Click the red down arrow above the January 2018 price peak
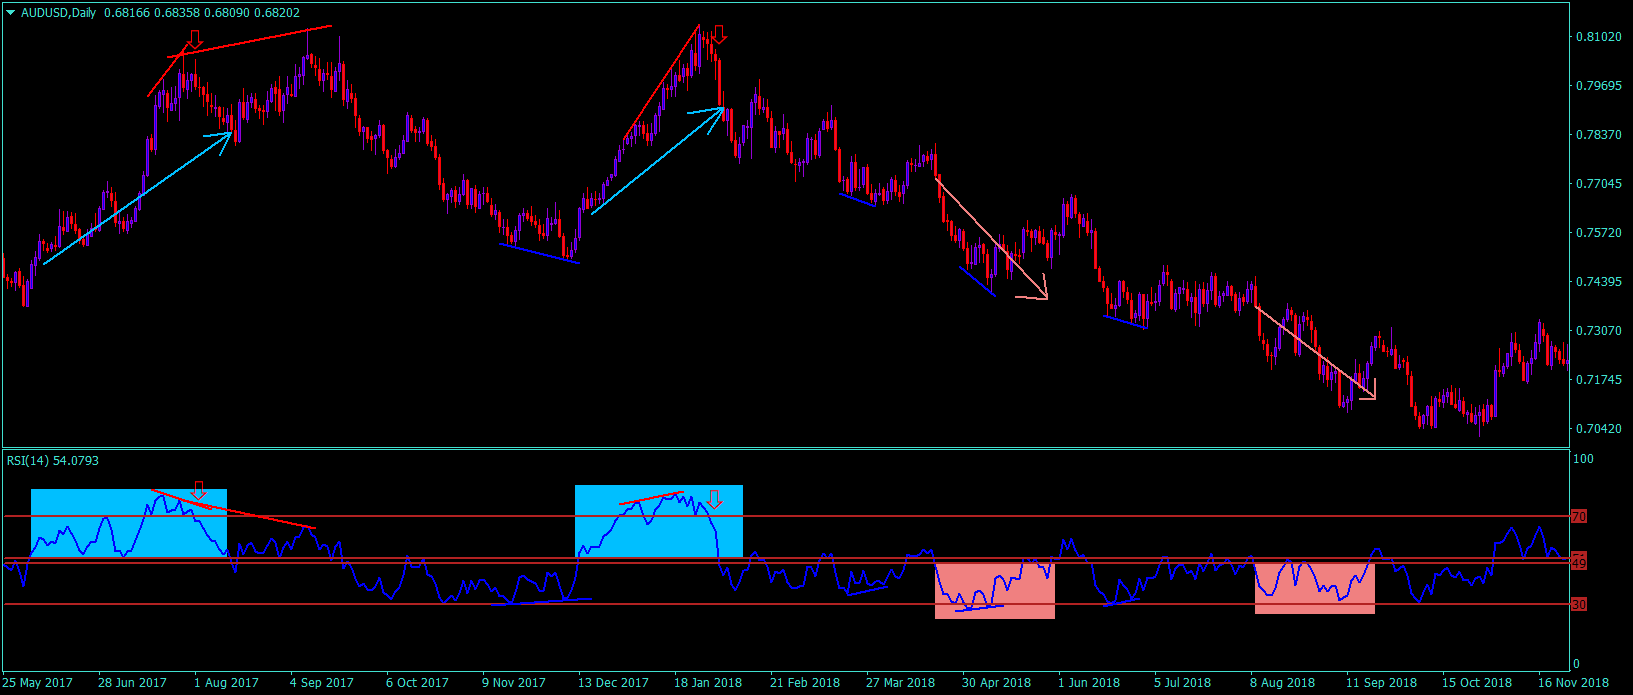 coord(718,34)
